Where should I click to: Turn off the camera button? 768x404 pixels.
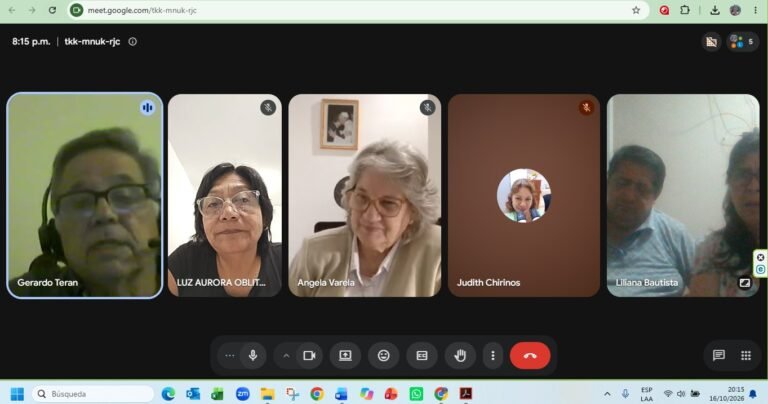click(x=309, y=356)
